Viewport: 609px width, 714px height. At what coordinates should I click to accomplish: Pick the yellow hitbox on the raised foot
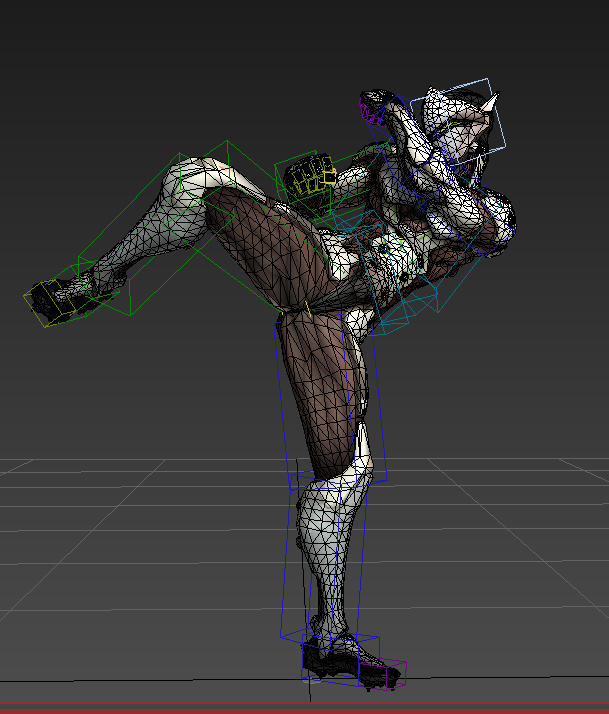pyautogui.click(x=49, y=302)
